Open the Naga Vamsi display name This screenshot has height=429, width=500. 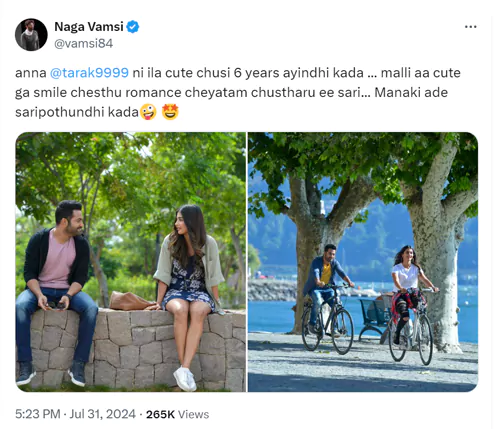point(89,27)
